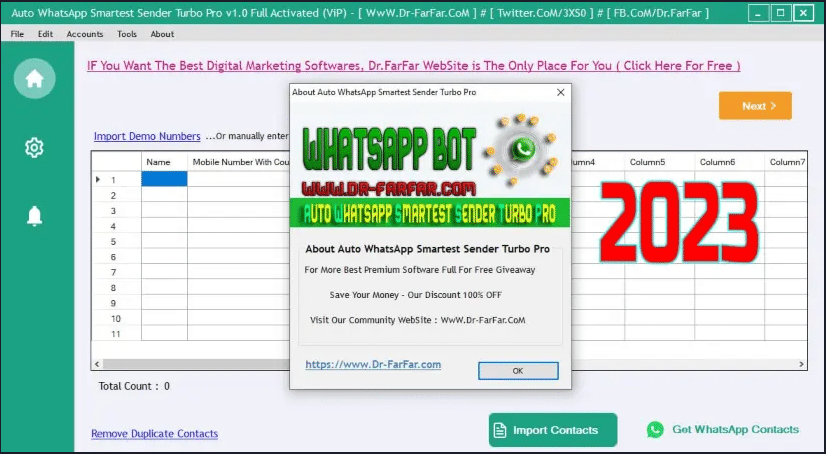This screenshot has width=826, height=454.
Task: Close the About dialog with the X
Action: 560,92
